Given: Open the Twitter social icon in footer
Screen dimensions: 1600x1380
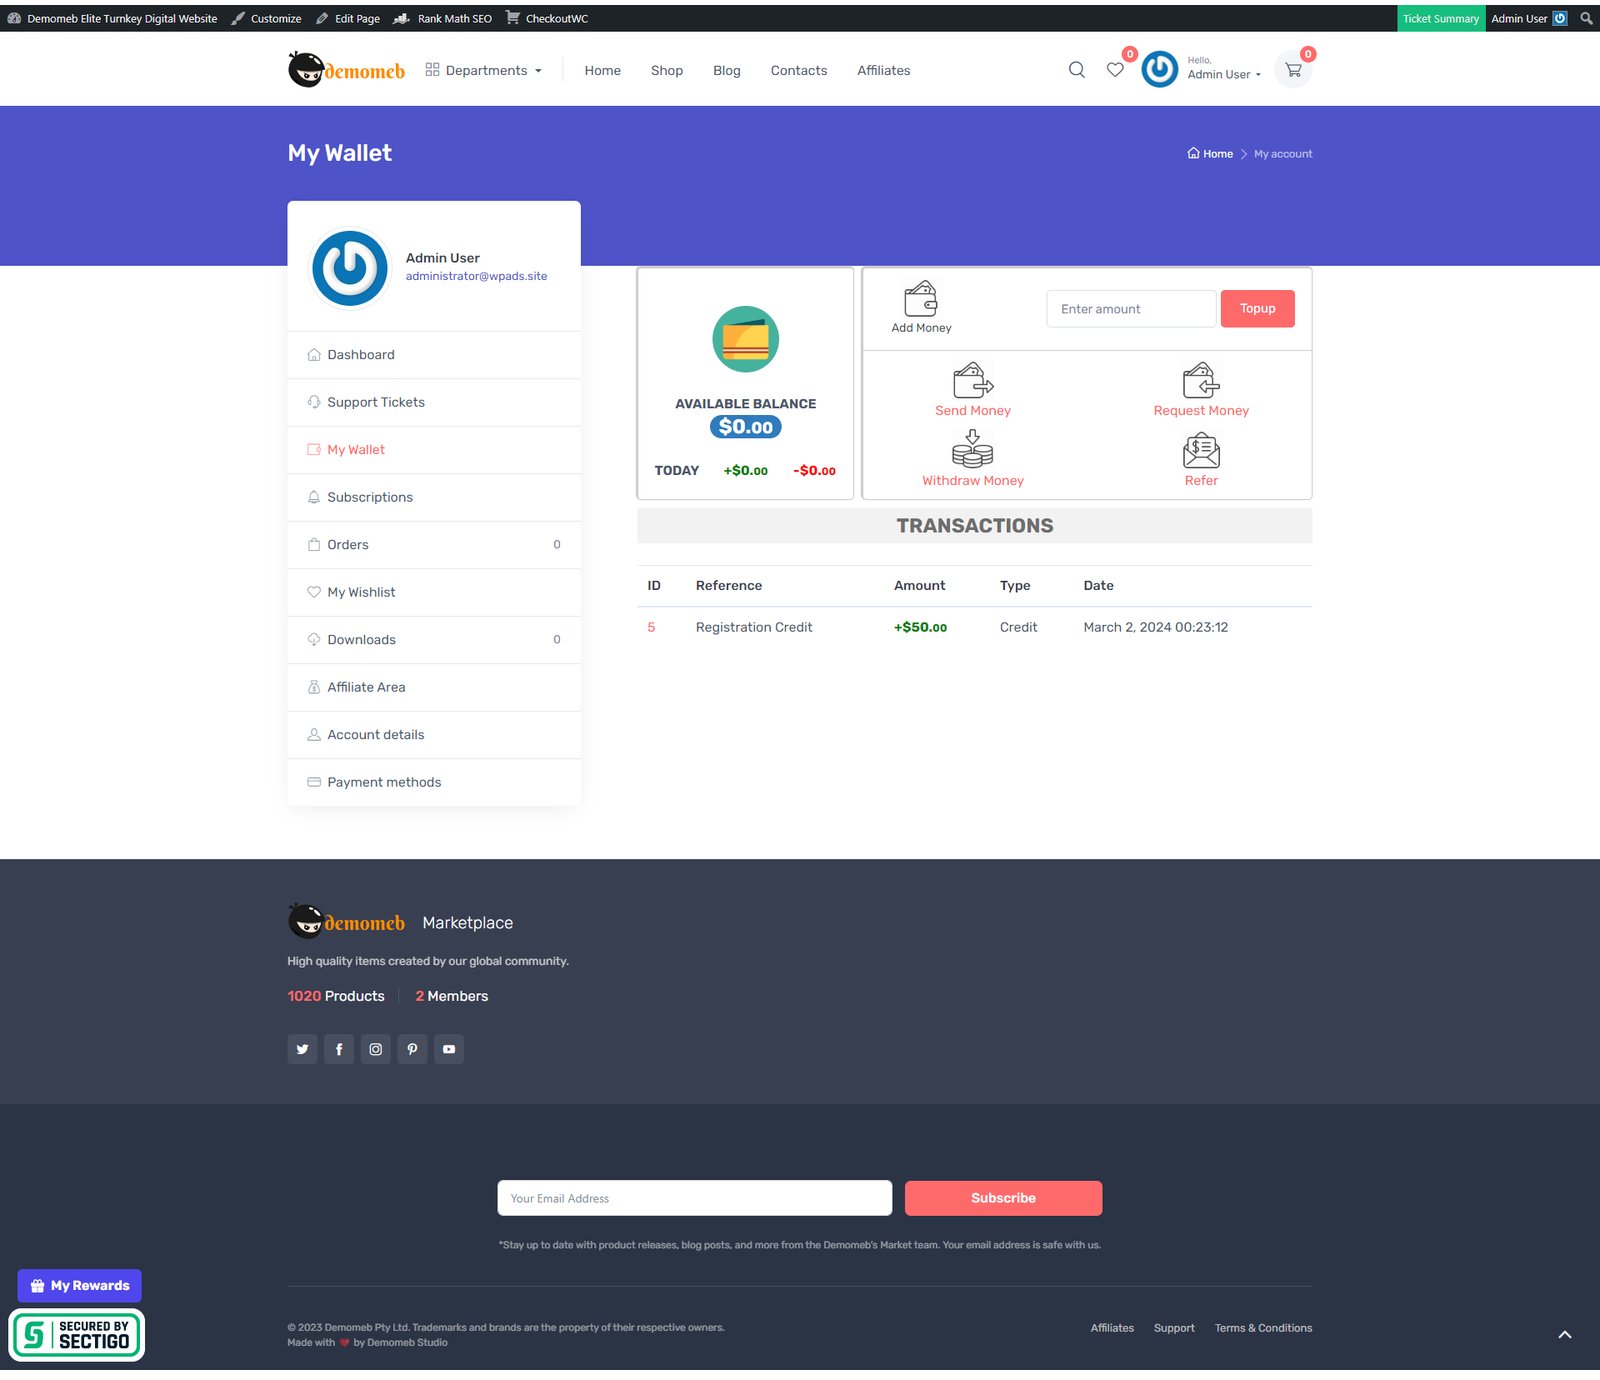Looking at the screenshot, I should 302,1049.
